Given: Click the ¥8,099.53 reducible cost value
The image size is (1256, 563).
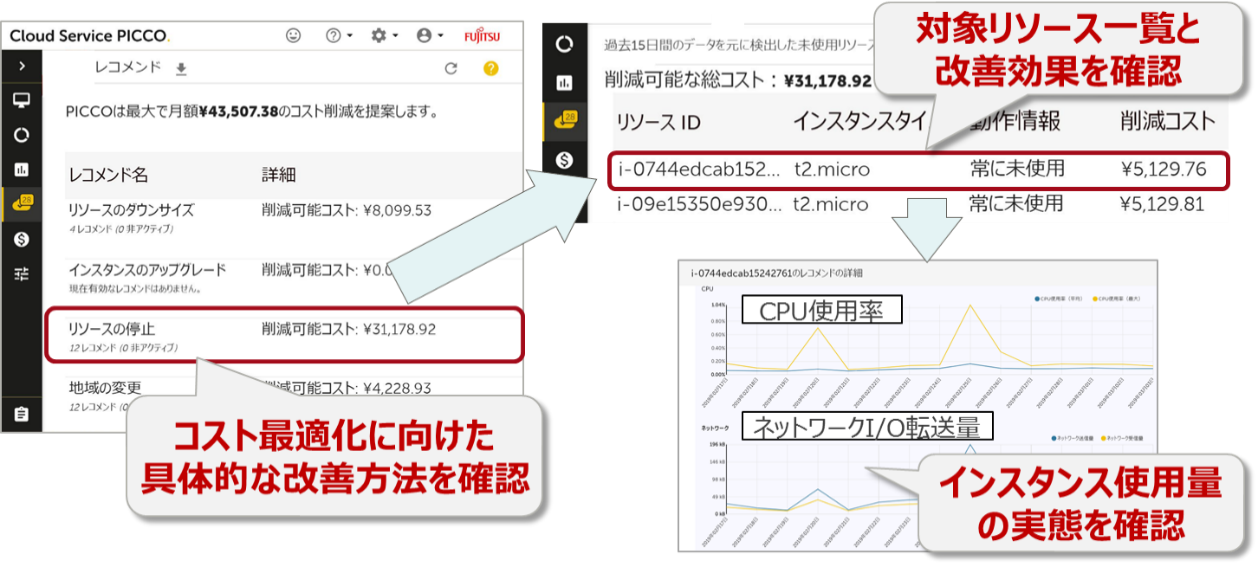Looking at the screenshot, I should [397, 211].
